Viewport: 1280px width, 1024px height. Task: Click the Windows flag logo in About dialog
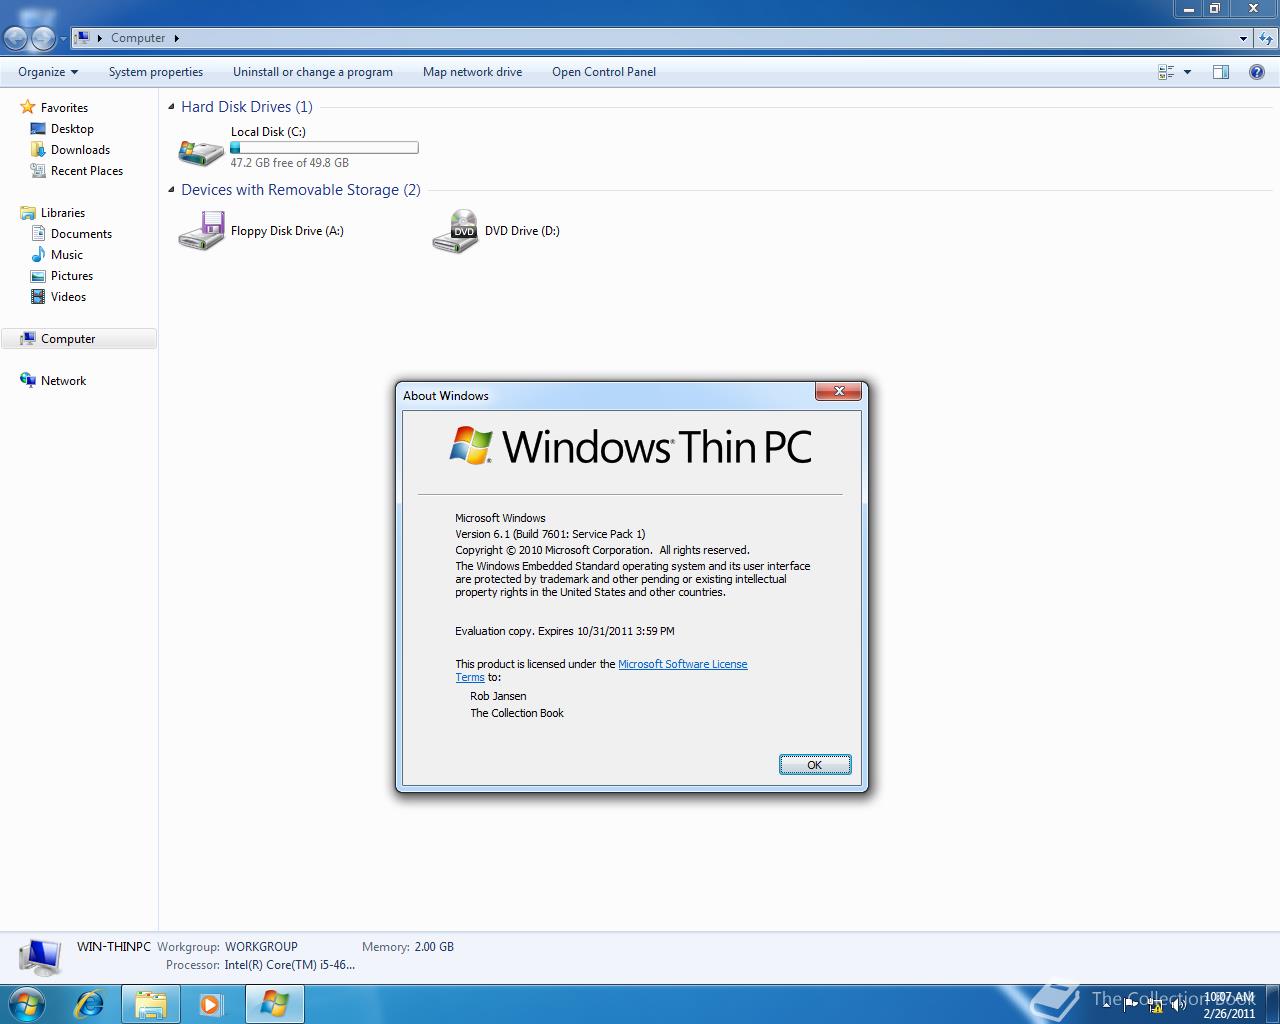click(471, 446)
